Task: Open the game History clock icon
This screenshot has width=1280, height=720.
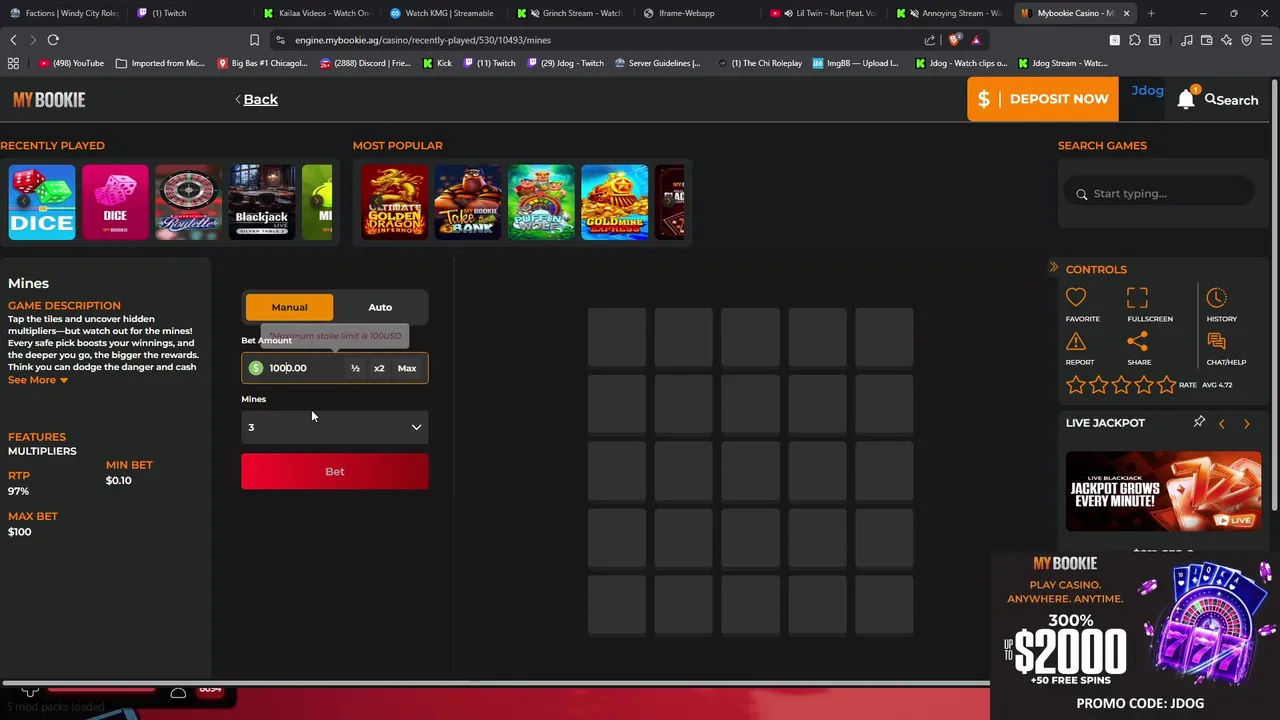Action: (1216, 298)
